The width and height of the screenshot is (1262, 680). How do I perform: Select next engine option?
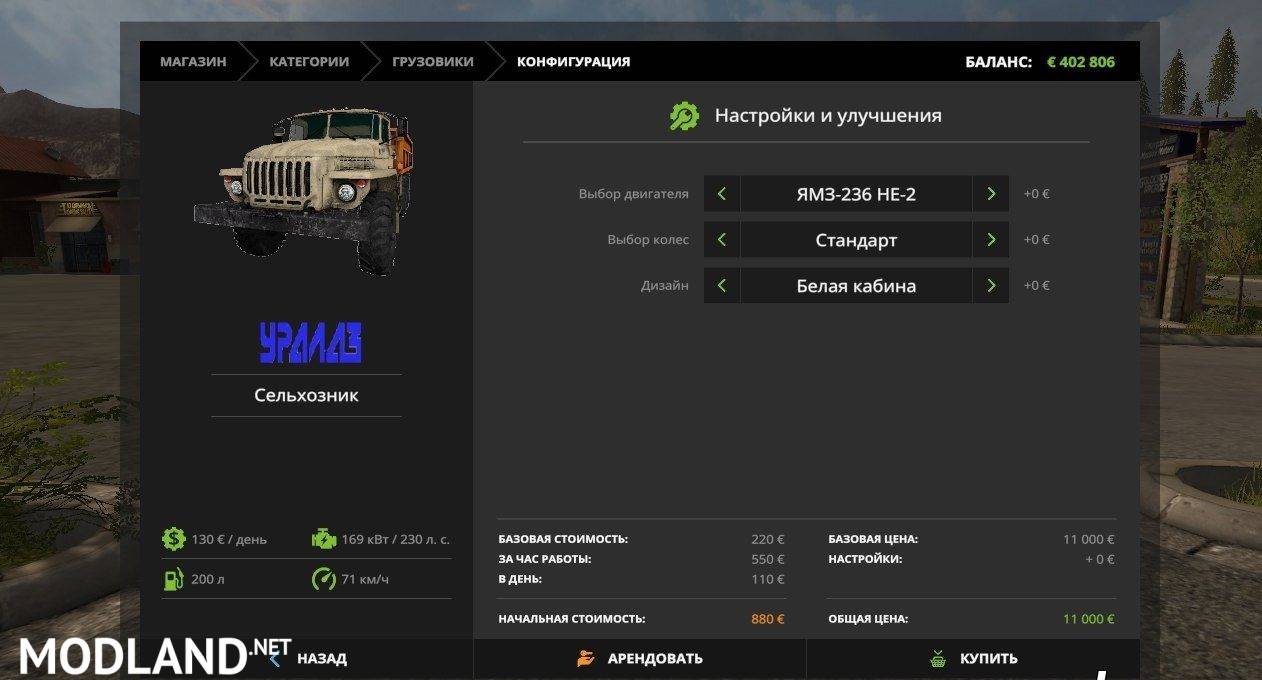pos(990,194)
